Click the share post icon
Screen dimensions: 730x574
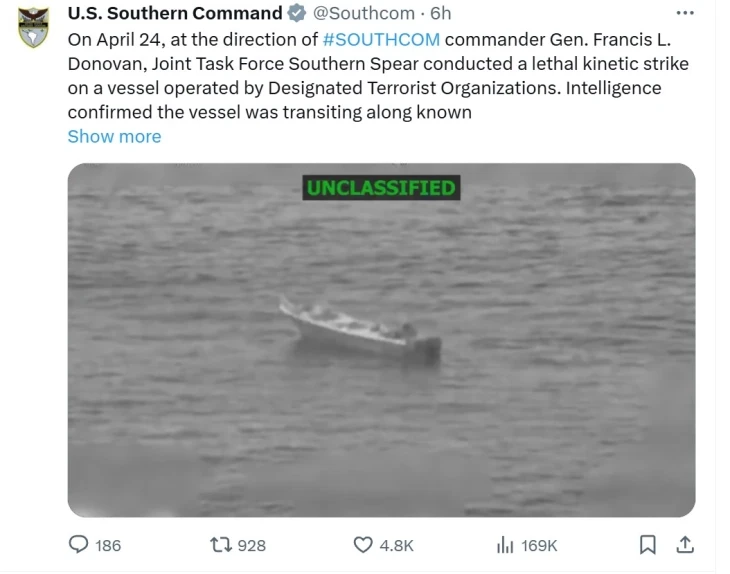685,544
